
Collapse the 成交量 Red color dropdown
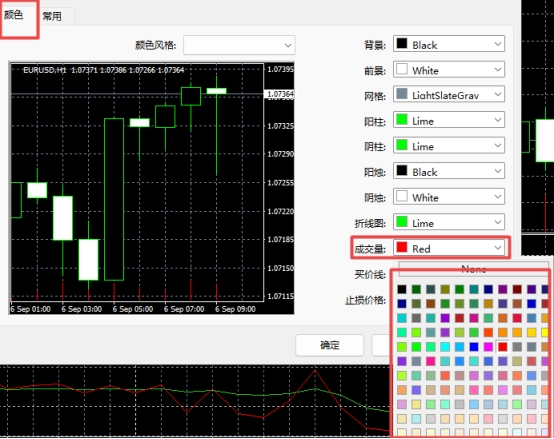pos(449,248)
